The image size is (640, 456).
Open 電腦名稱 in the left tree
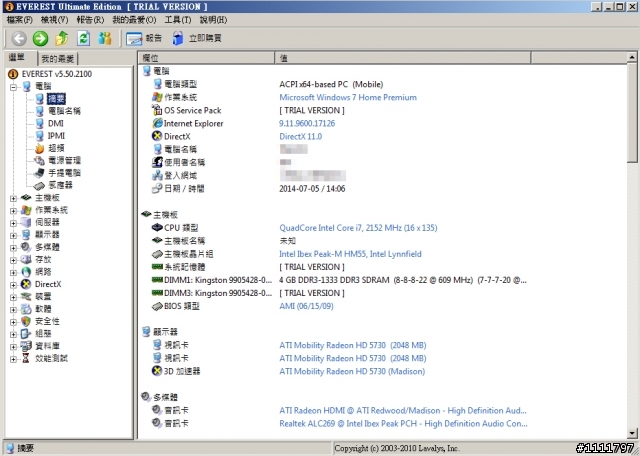pos(64,111)
